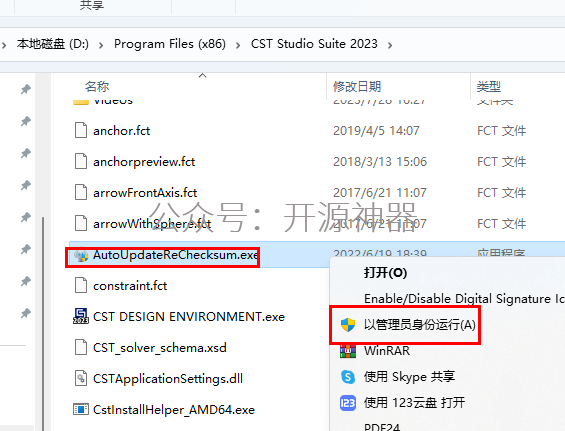The height and width of the screenshot is (431, 565).
Task: Click the WinRAR books icon
Action: tap(348, 351)
